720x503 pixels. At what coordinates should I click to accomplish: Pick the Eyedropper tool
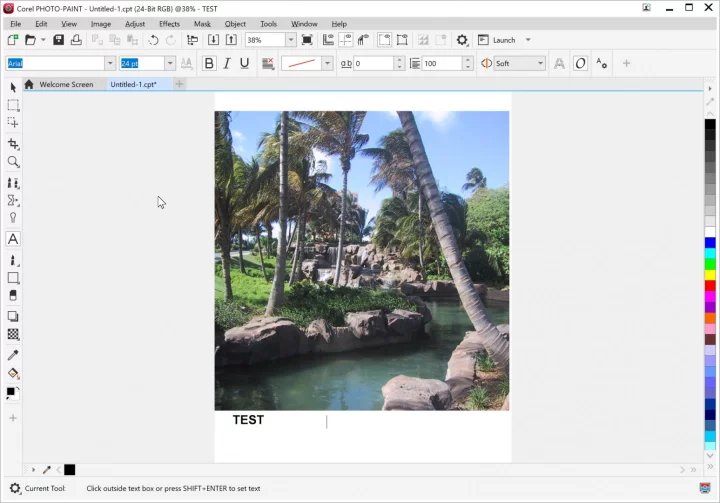click(13, 355)
